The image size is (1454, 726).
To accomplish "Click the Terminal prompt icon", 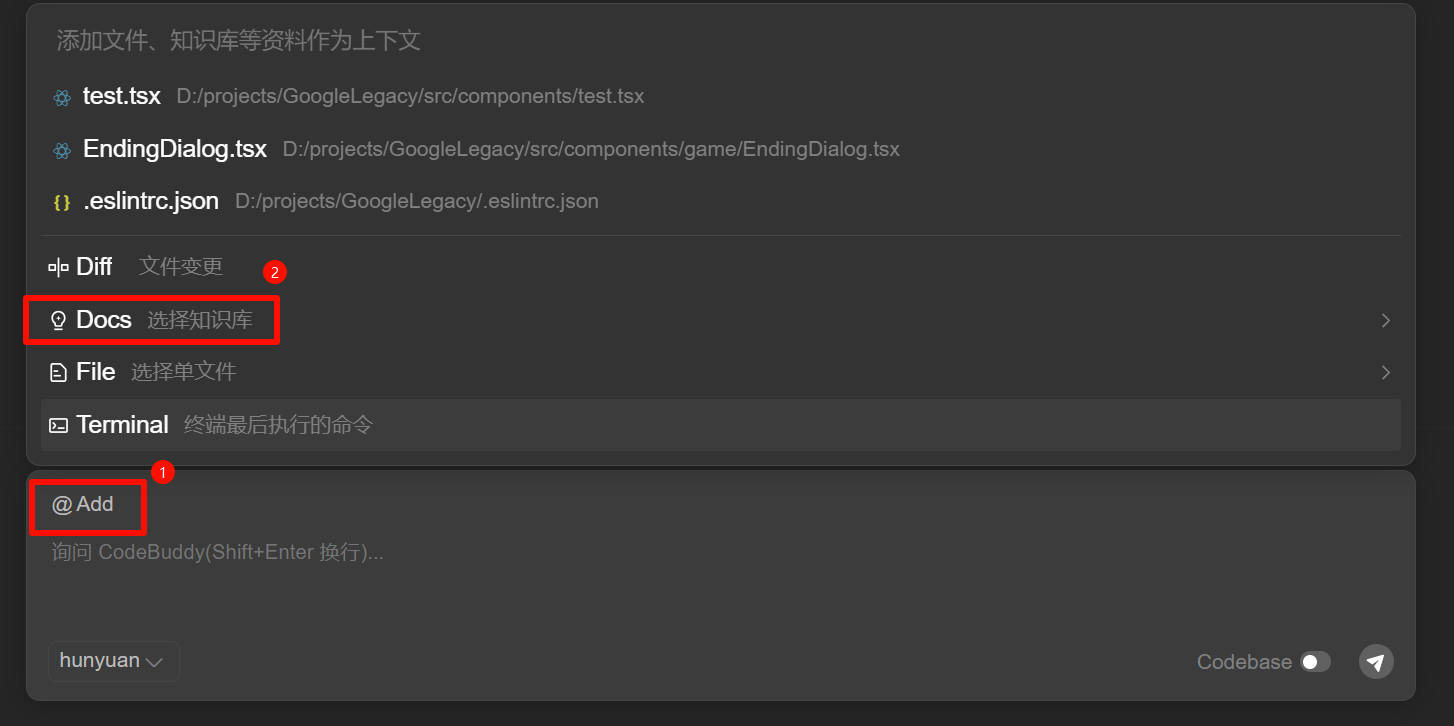I will tap(59, 425).
